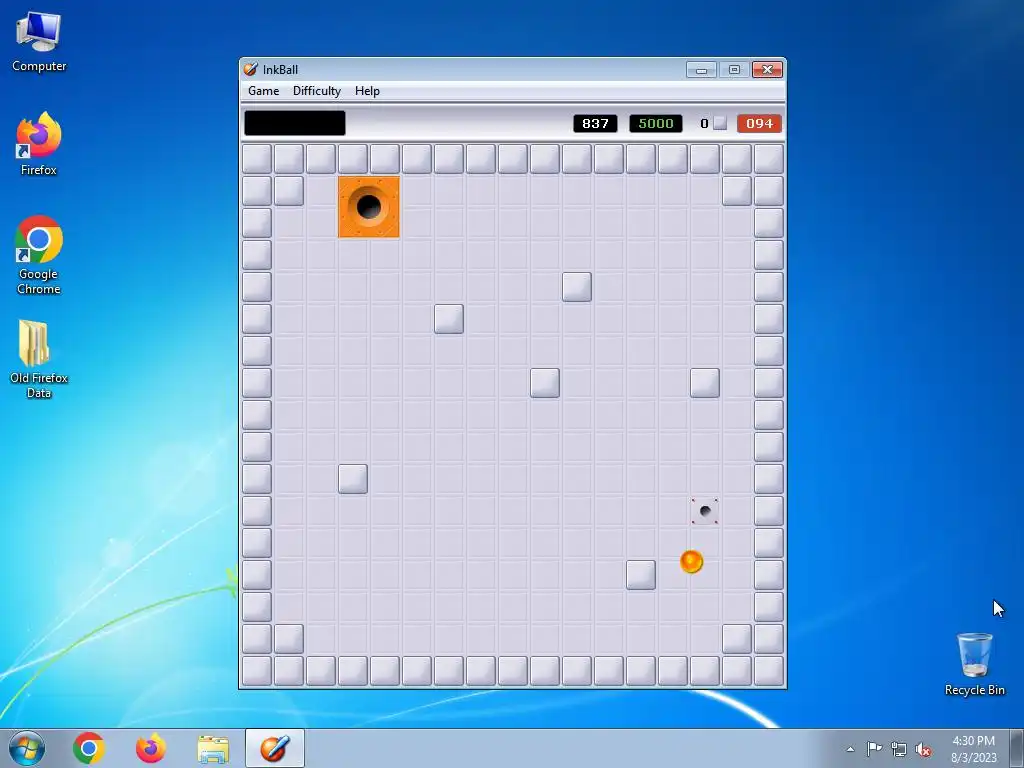Select the Firefox desktop shortcut

point(39,144)
